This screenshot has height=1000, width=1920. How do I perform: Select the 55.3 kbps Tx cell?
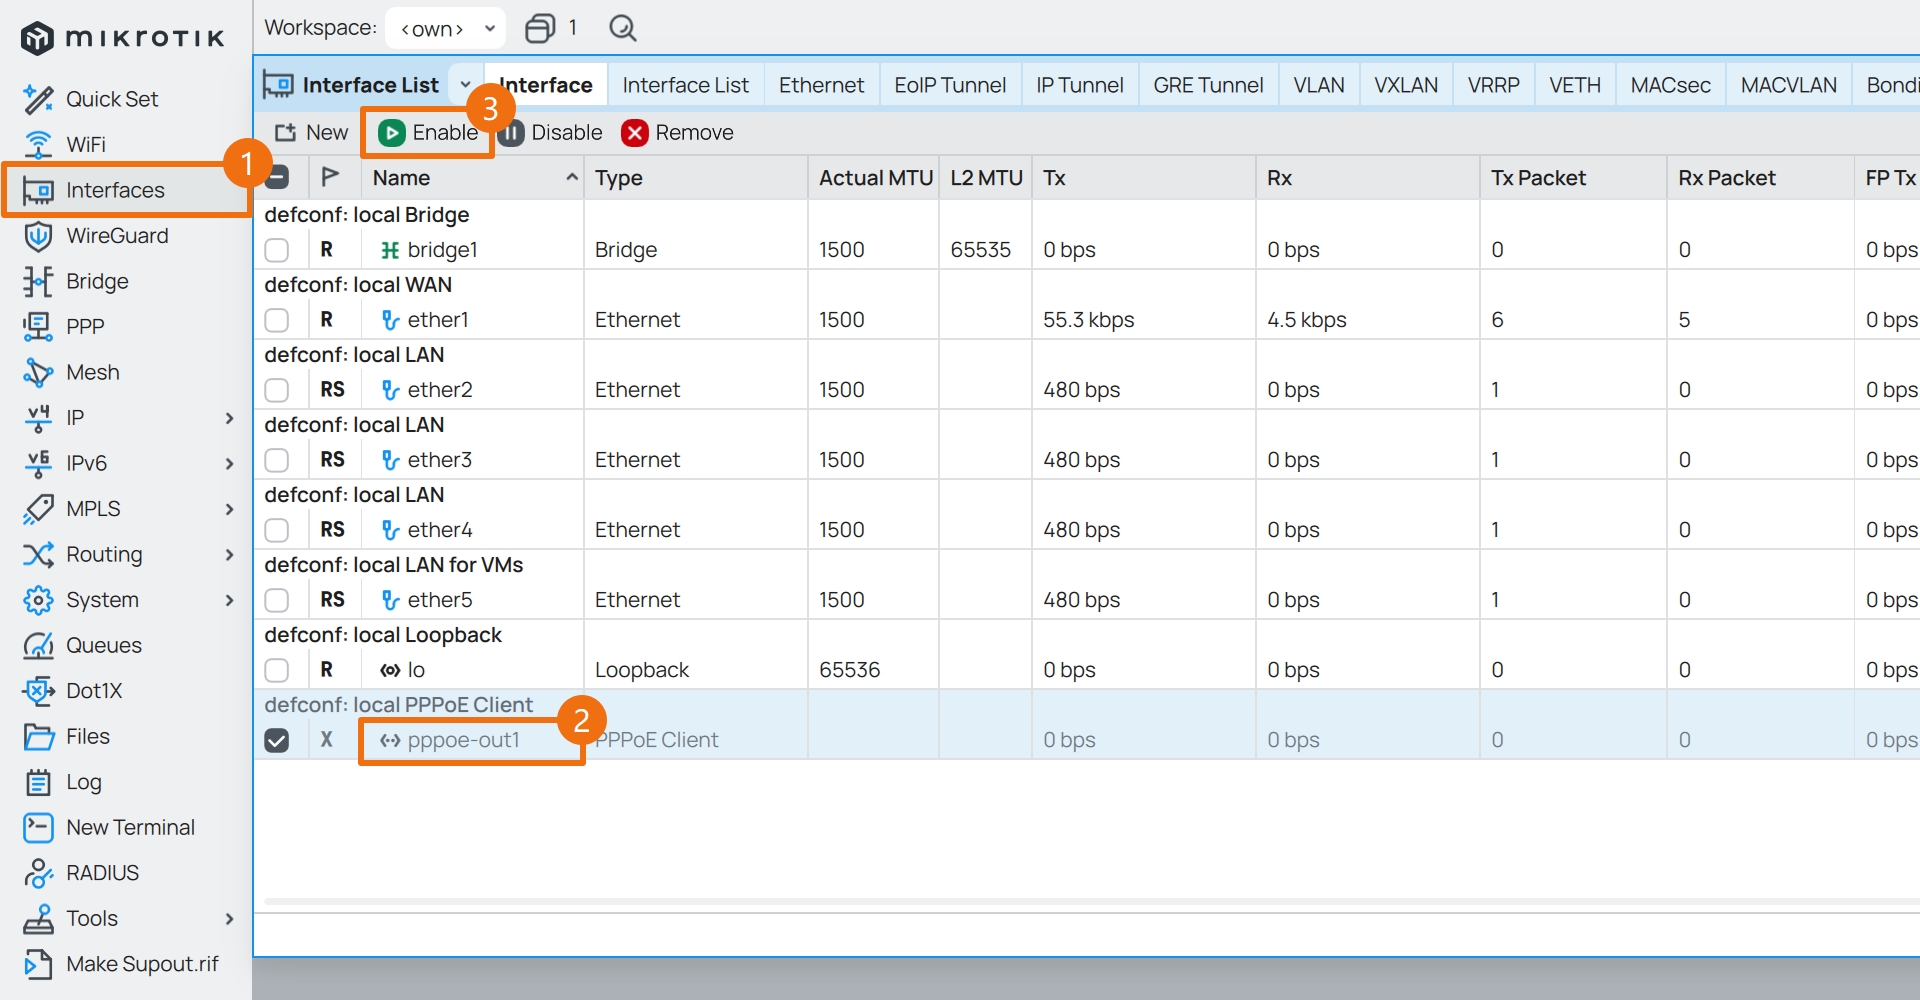[x=1089, y=320]
